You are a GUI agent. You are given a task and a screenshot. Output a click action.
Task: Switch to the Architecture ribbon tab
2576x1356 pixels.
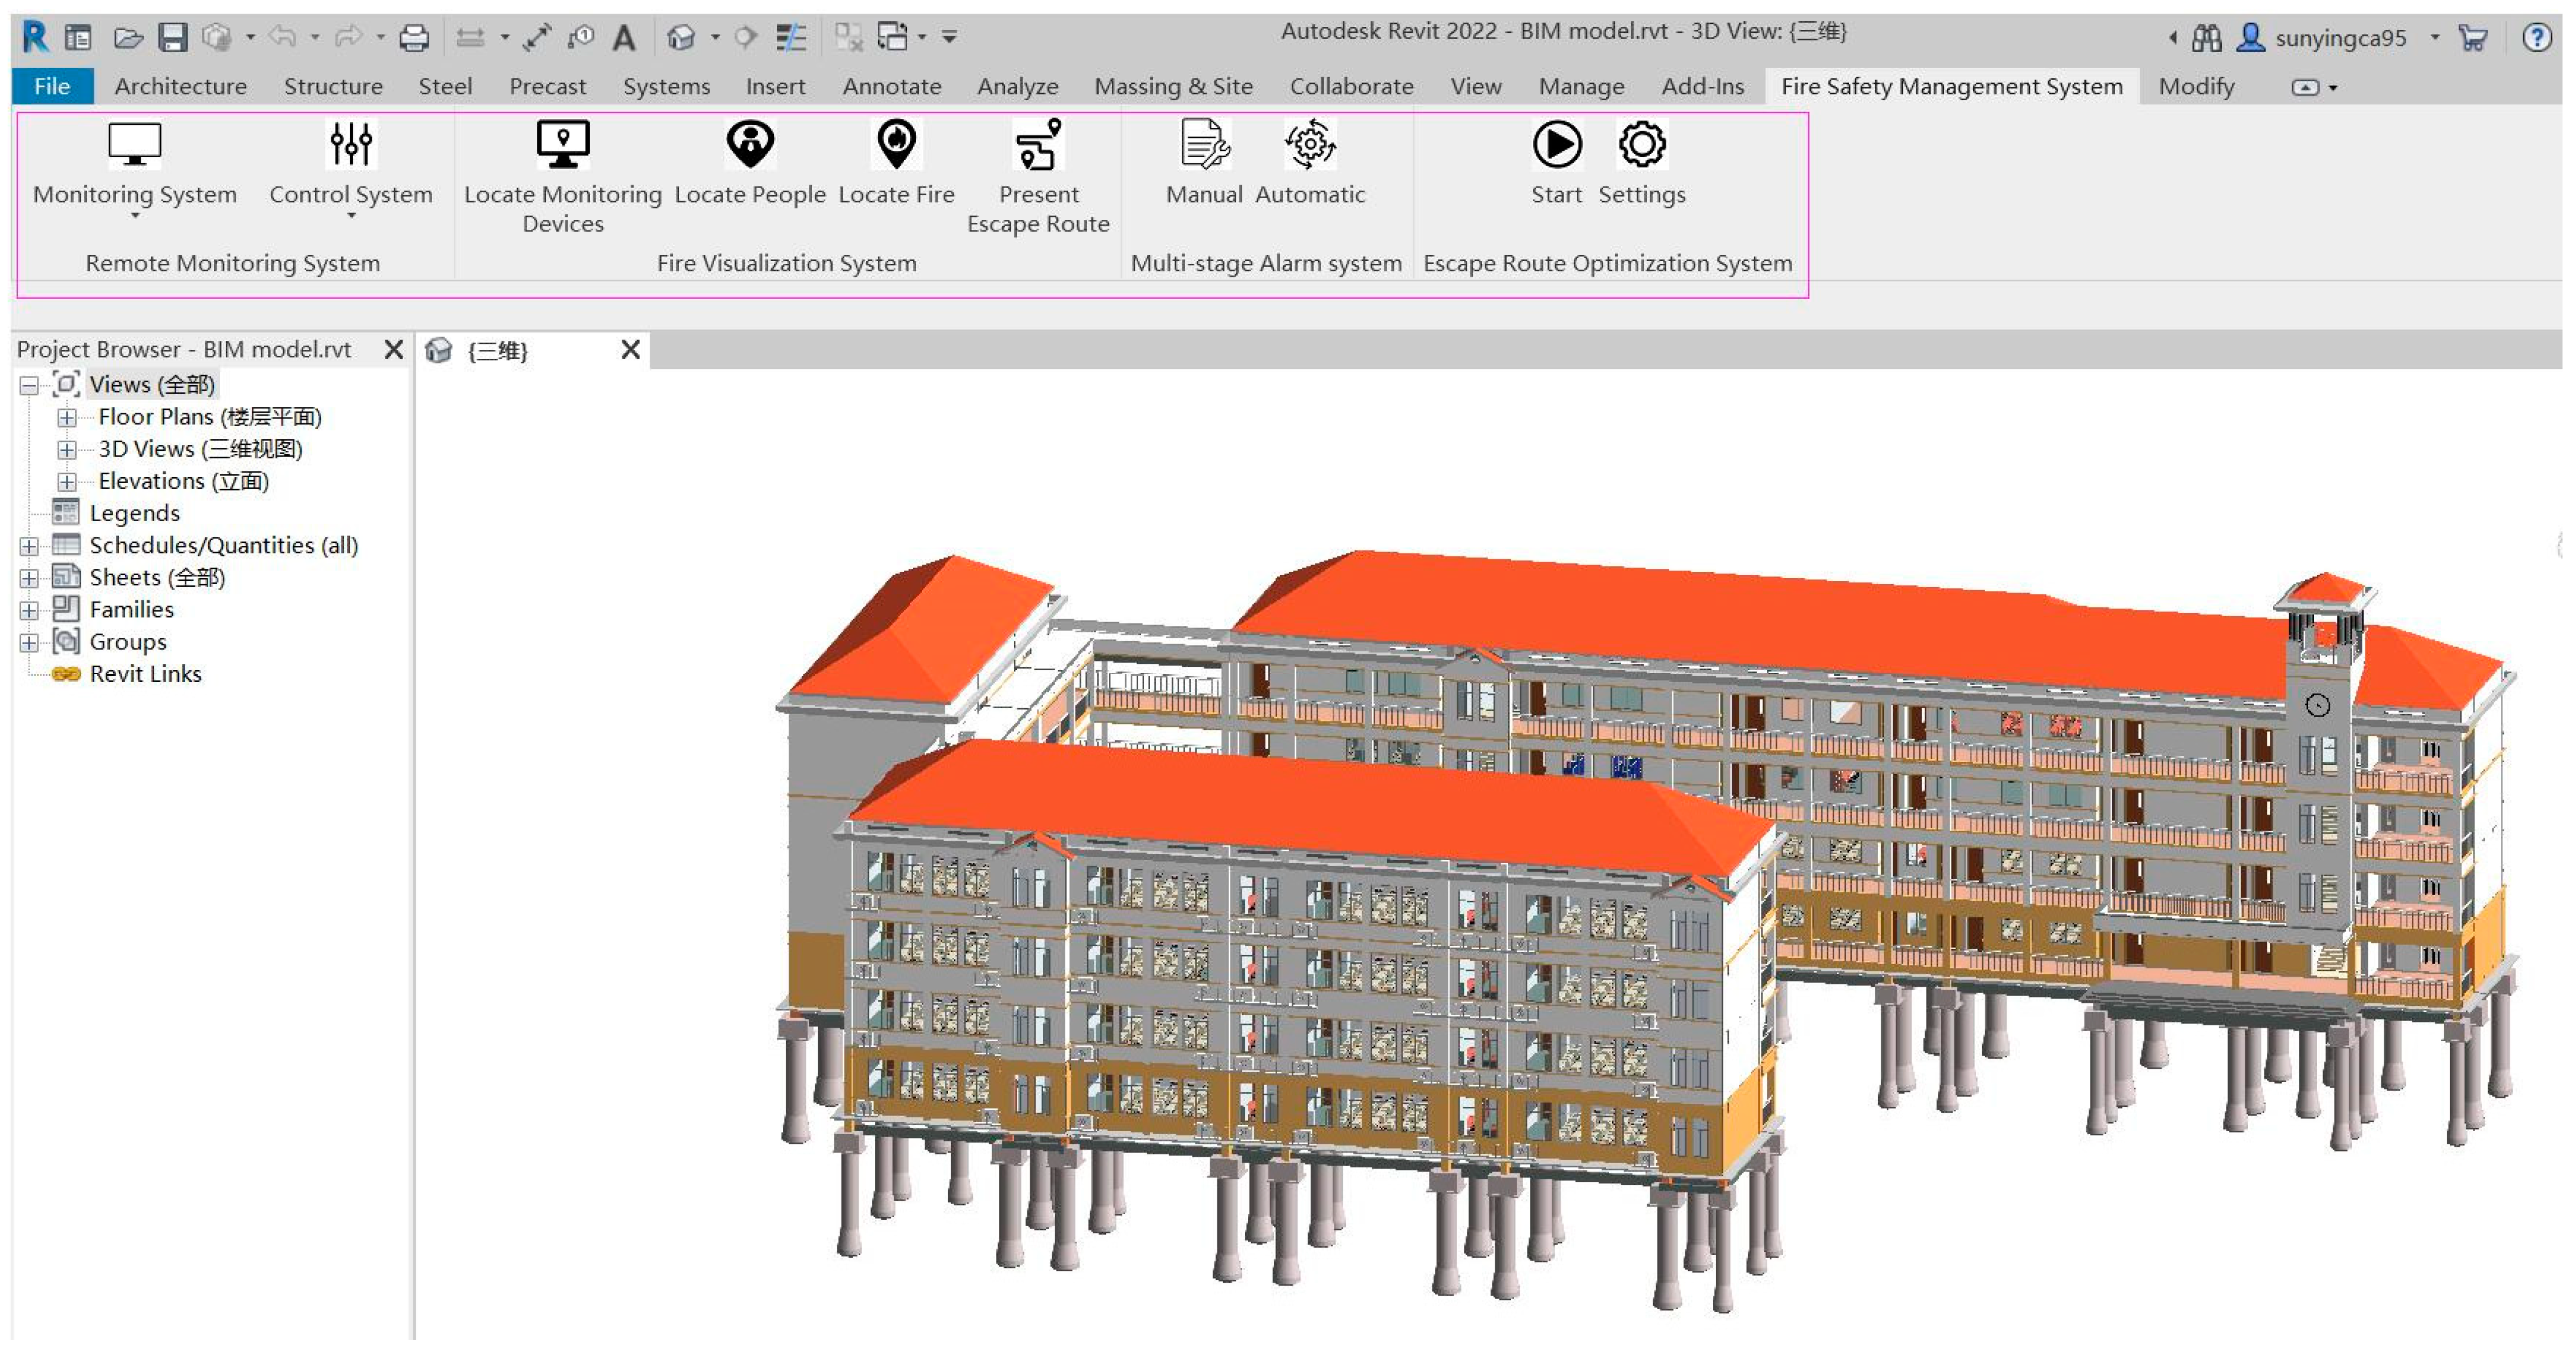point(180,86)
